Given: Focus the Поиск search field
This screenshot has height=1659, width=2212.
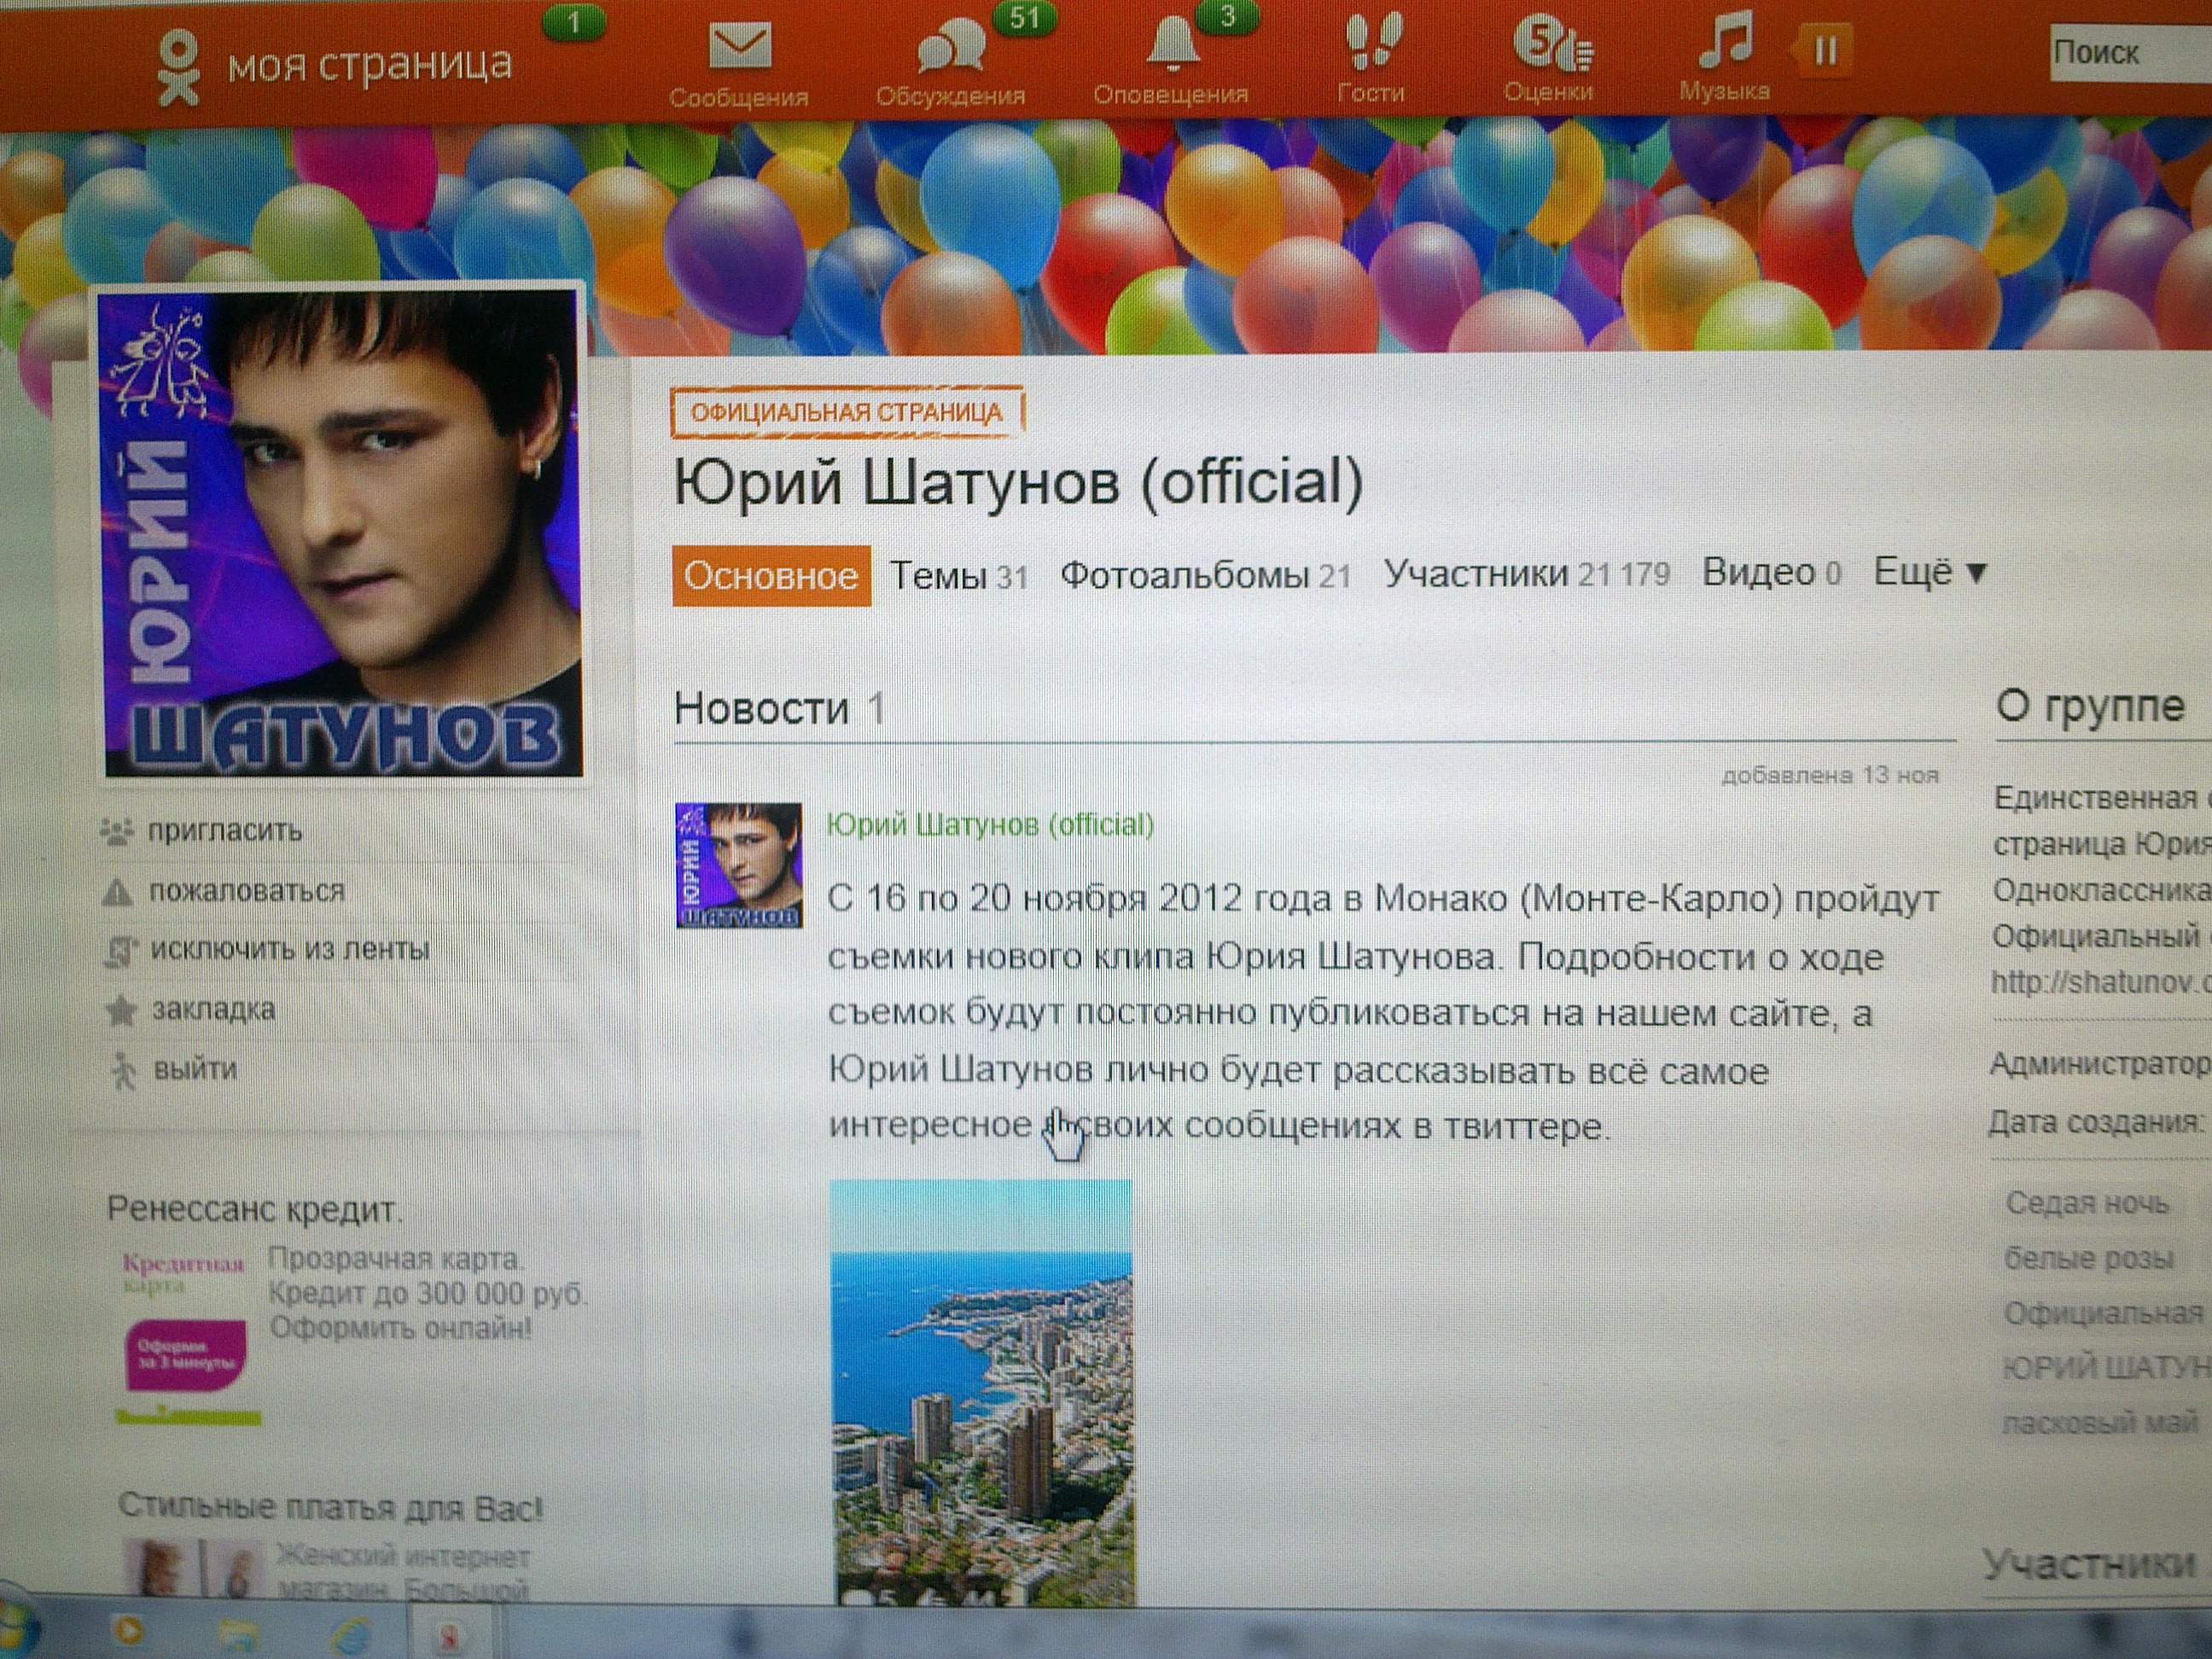Looking at the screenshot, I should pos(2130,52).
